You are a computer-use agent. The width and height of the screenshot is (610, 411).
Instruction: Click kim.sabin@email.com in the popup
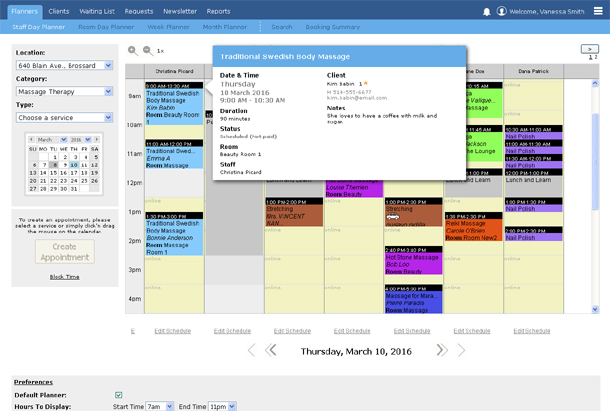coord(357,98)
